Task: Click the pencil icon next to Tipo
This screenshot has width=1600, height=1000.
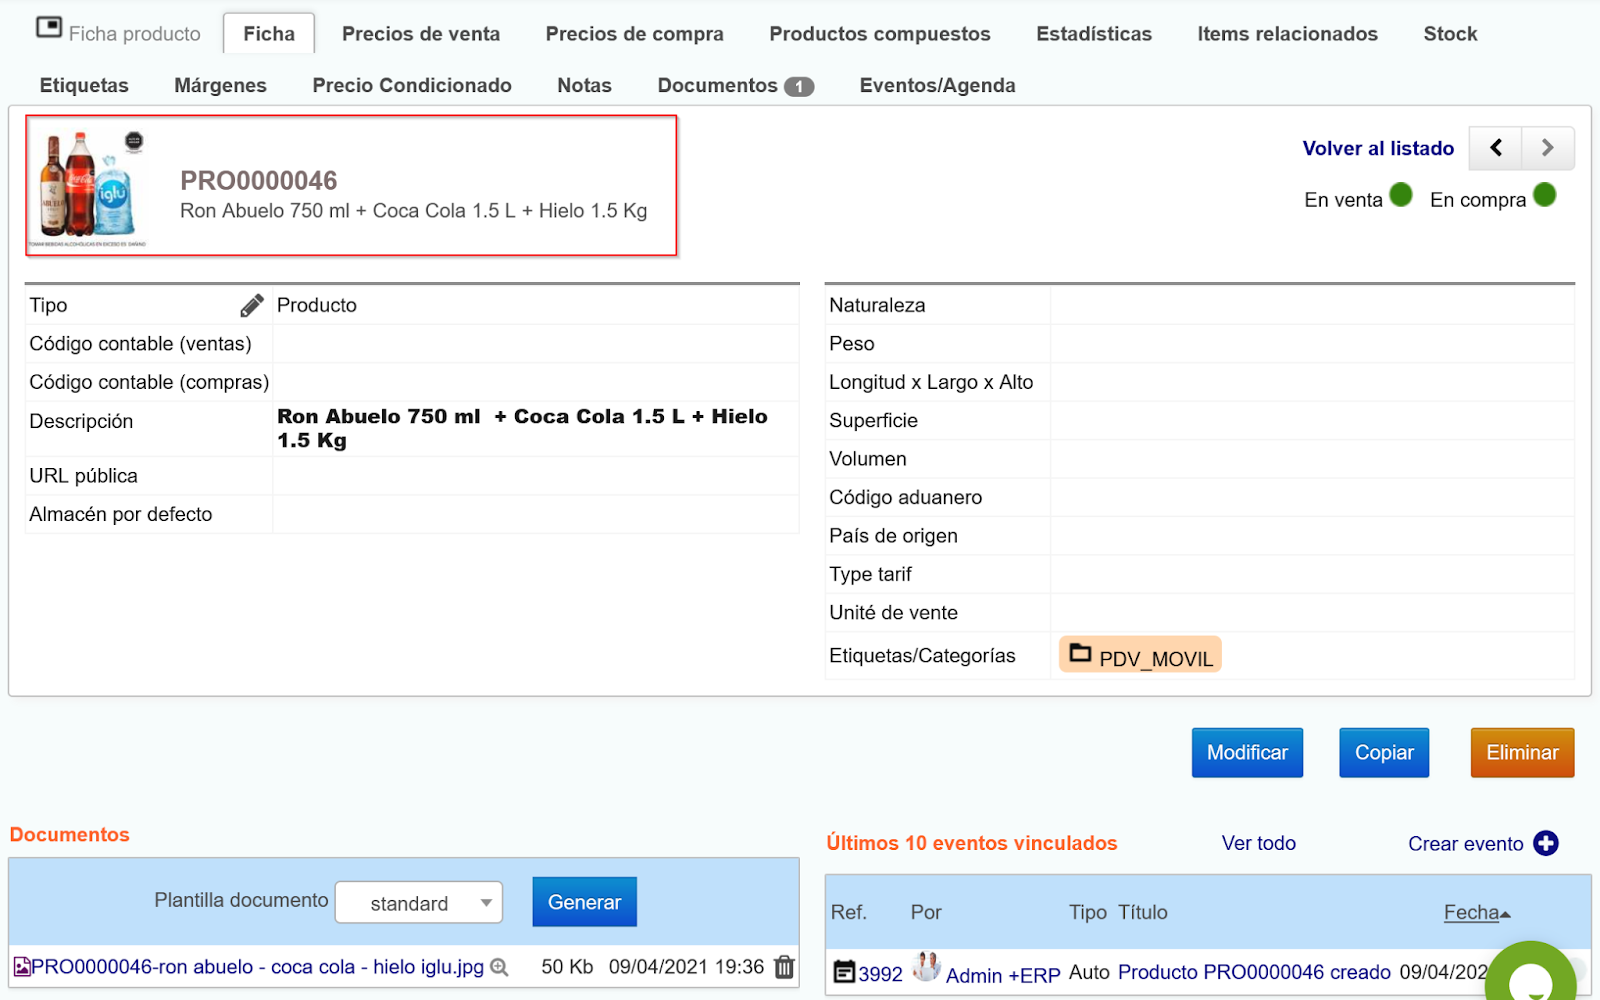Action: tap(252, 305)
